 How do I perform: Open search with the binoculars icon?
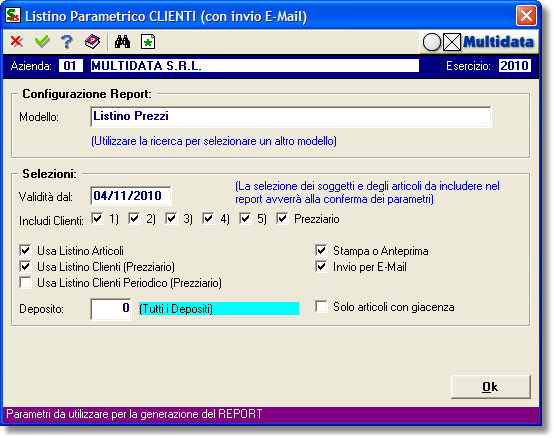(122, 42)
